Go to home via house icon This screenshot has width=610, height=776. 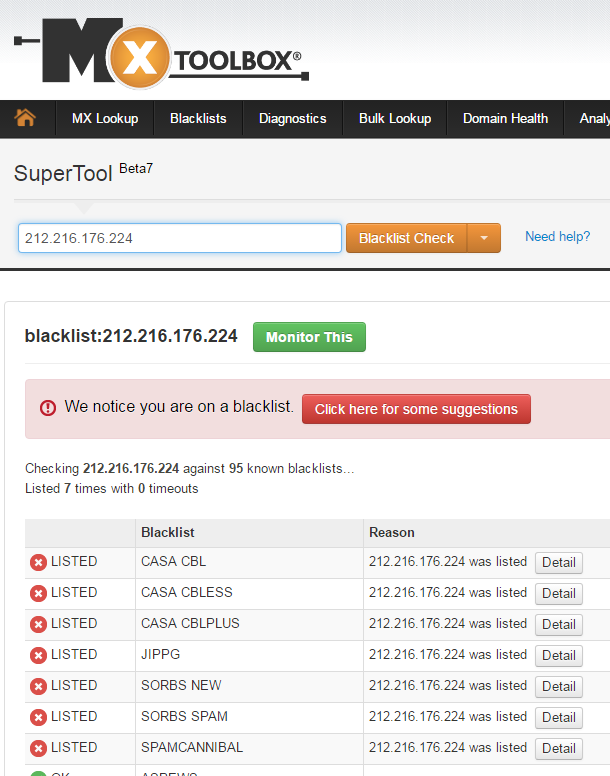[x=25, y=118]
